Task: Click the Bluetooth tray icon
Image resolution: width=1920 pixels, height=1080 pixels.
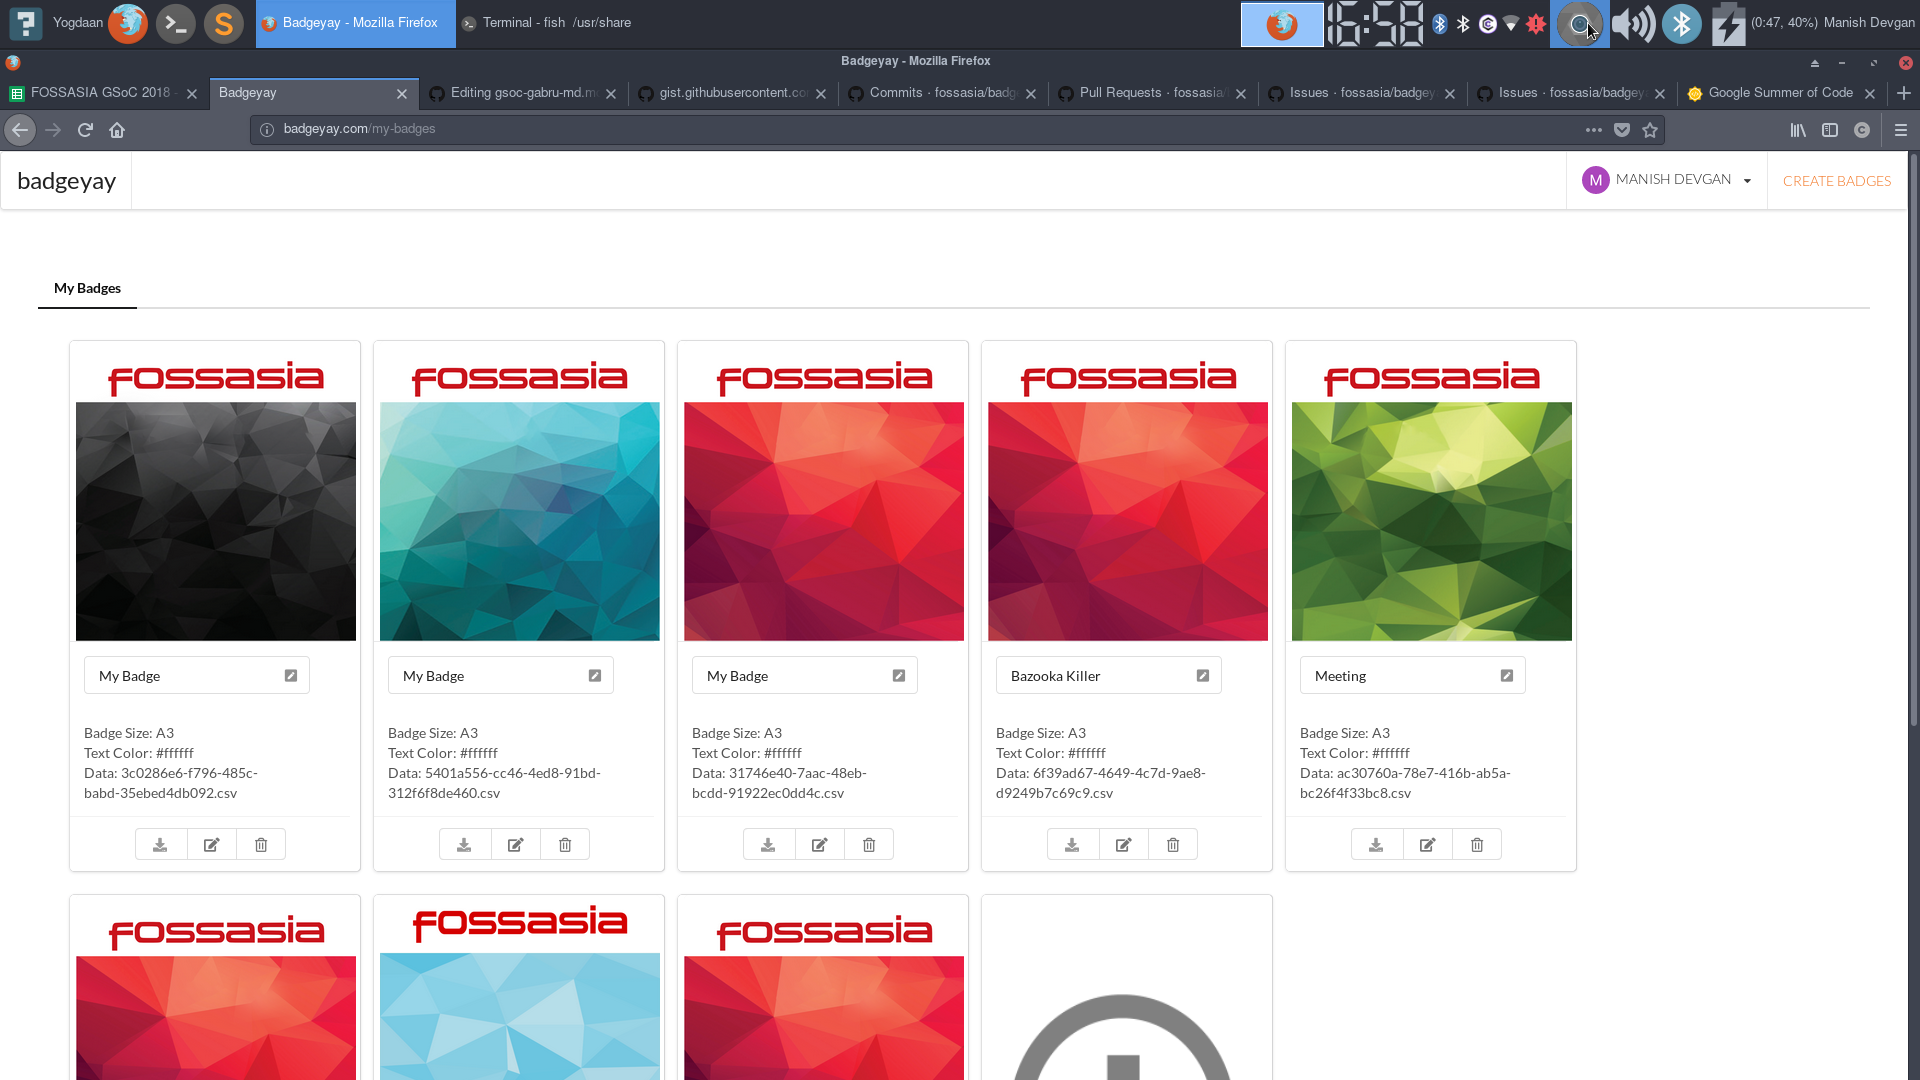Action: click(x=1682, y=23)
